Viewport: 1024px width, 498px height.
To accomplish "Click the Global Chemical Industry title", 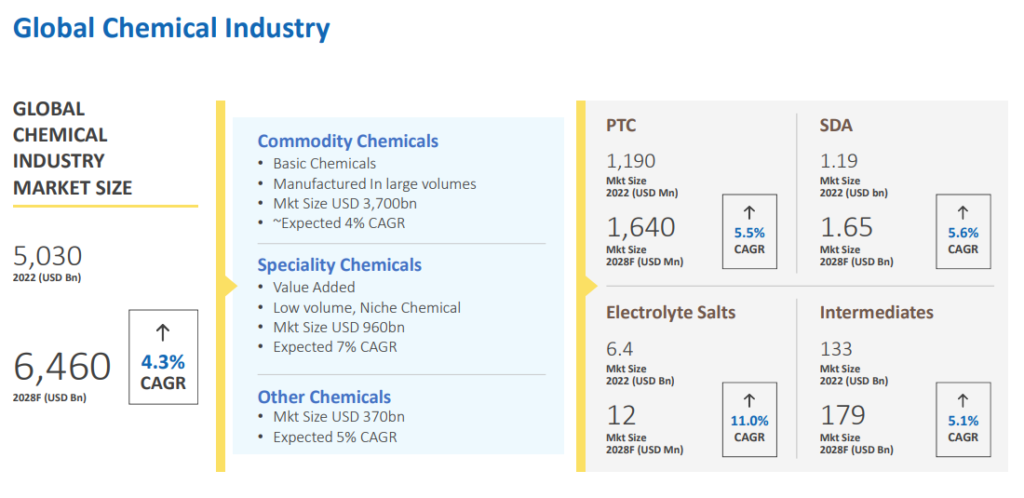I will (x=171, y=28).
